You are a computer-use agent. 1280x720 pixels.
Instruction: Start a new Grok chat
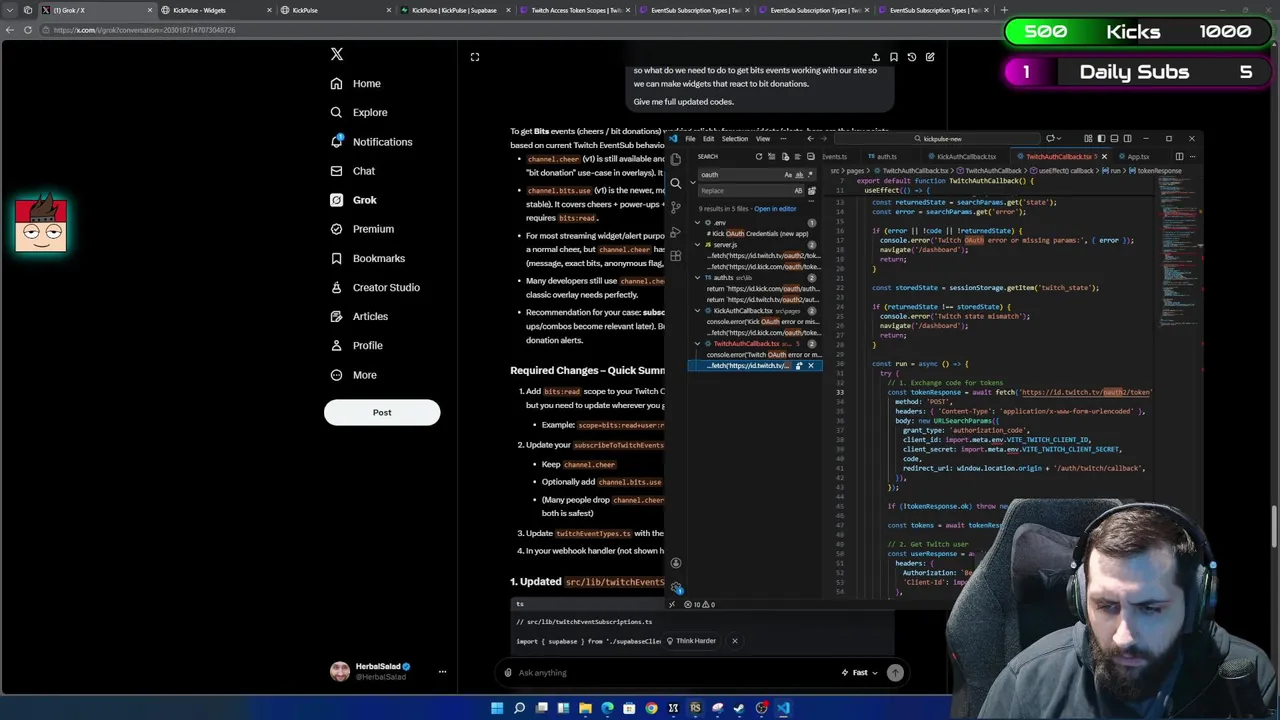point(930,57)
